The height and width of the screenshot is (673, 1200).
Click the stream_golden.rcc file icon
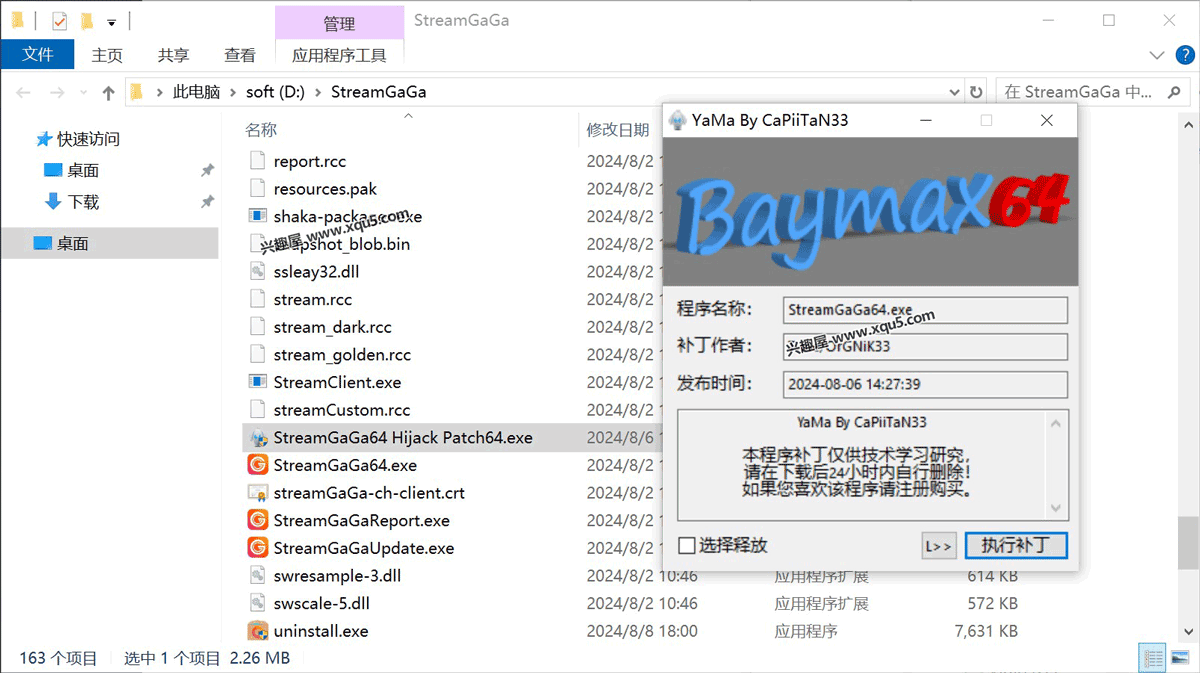point(258,355)
